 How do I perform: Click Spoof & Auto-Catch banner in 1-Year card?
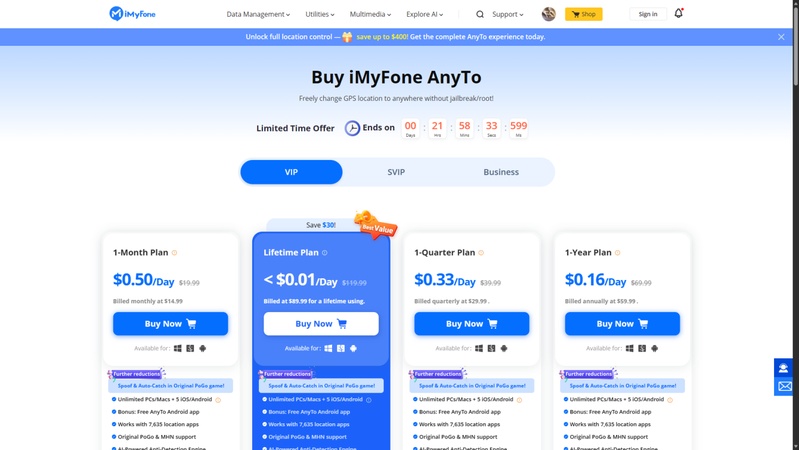coord(623,386)
